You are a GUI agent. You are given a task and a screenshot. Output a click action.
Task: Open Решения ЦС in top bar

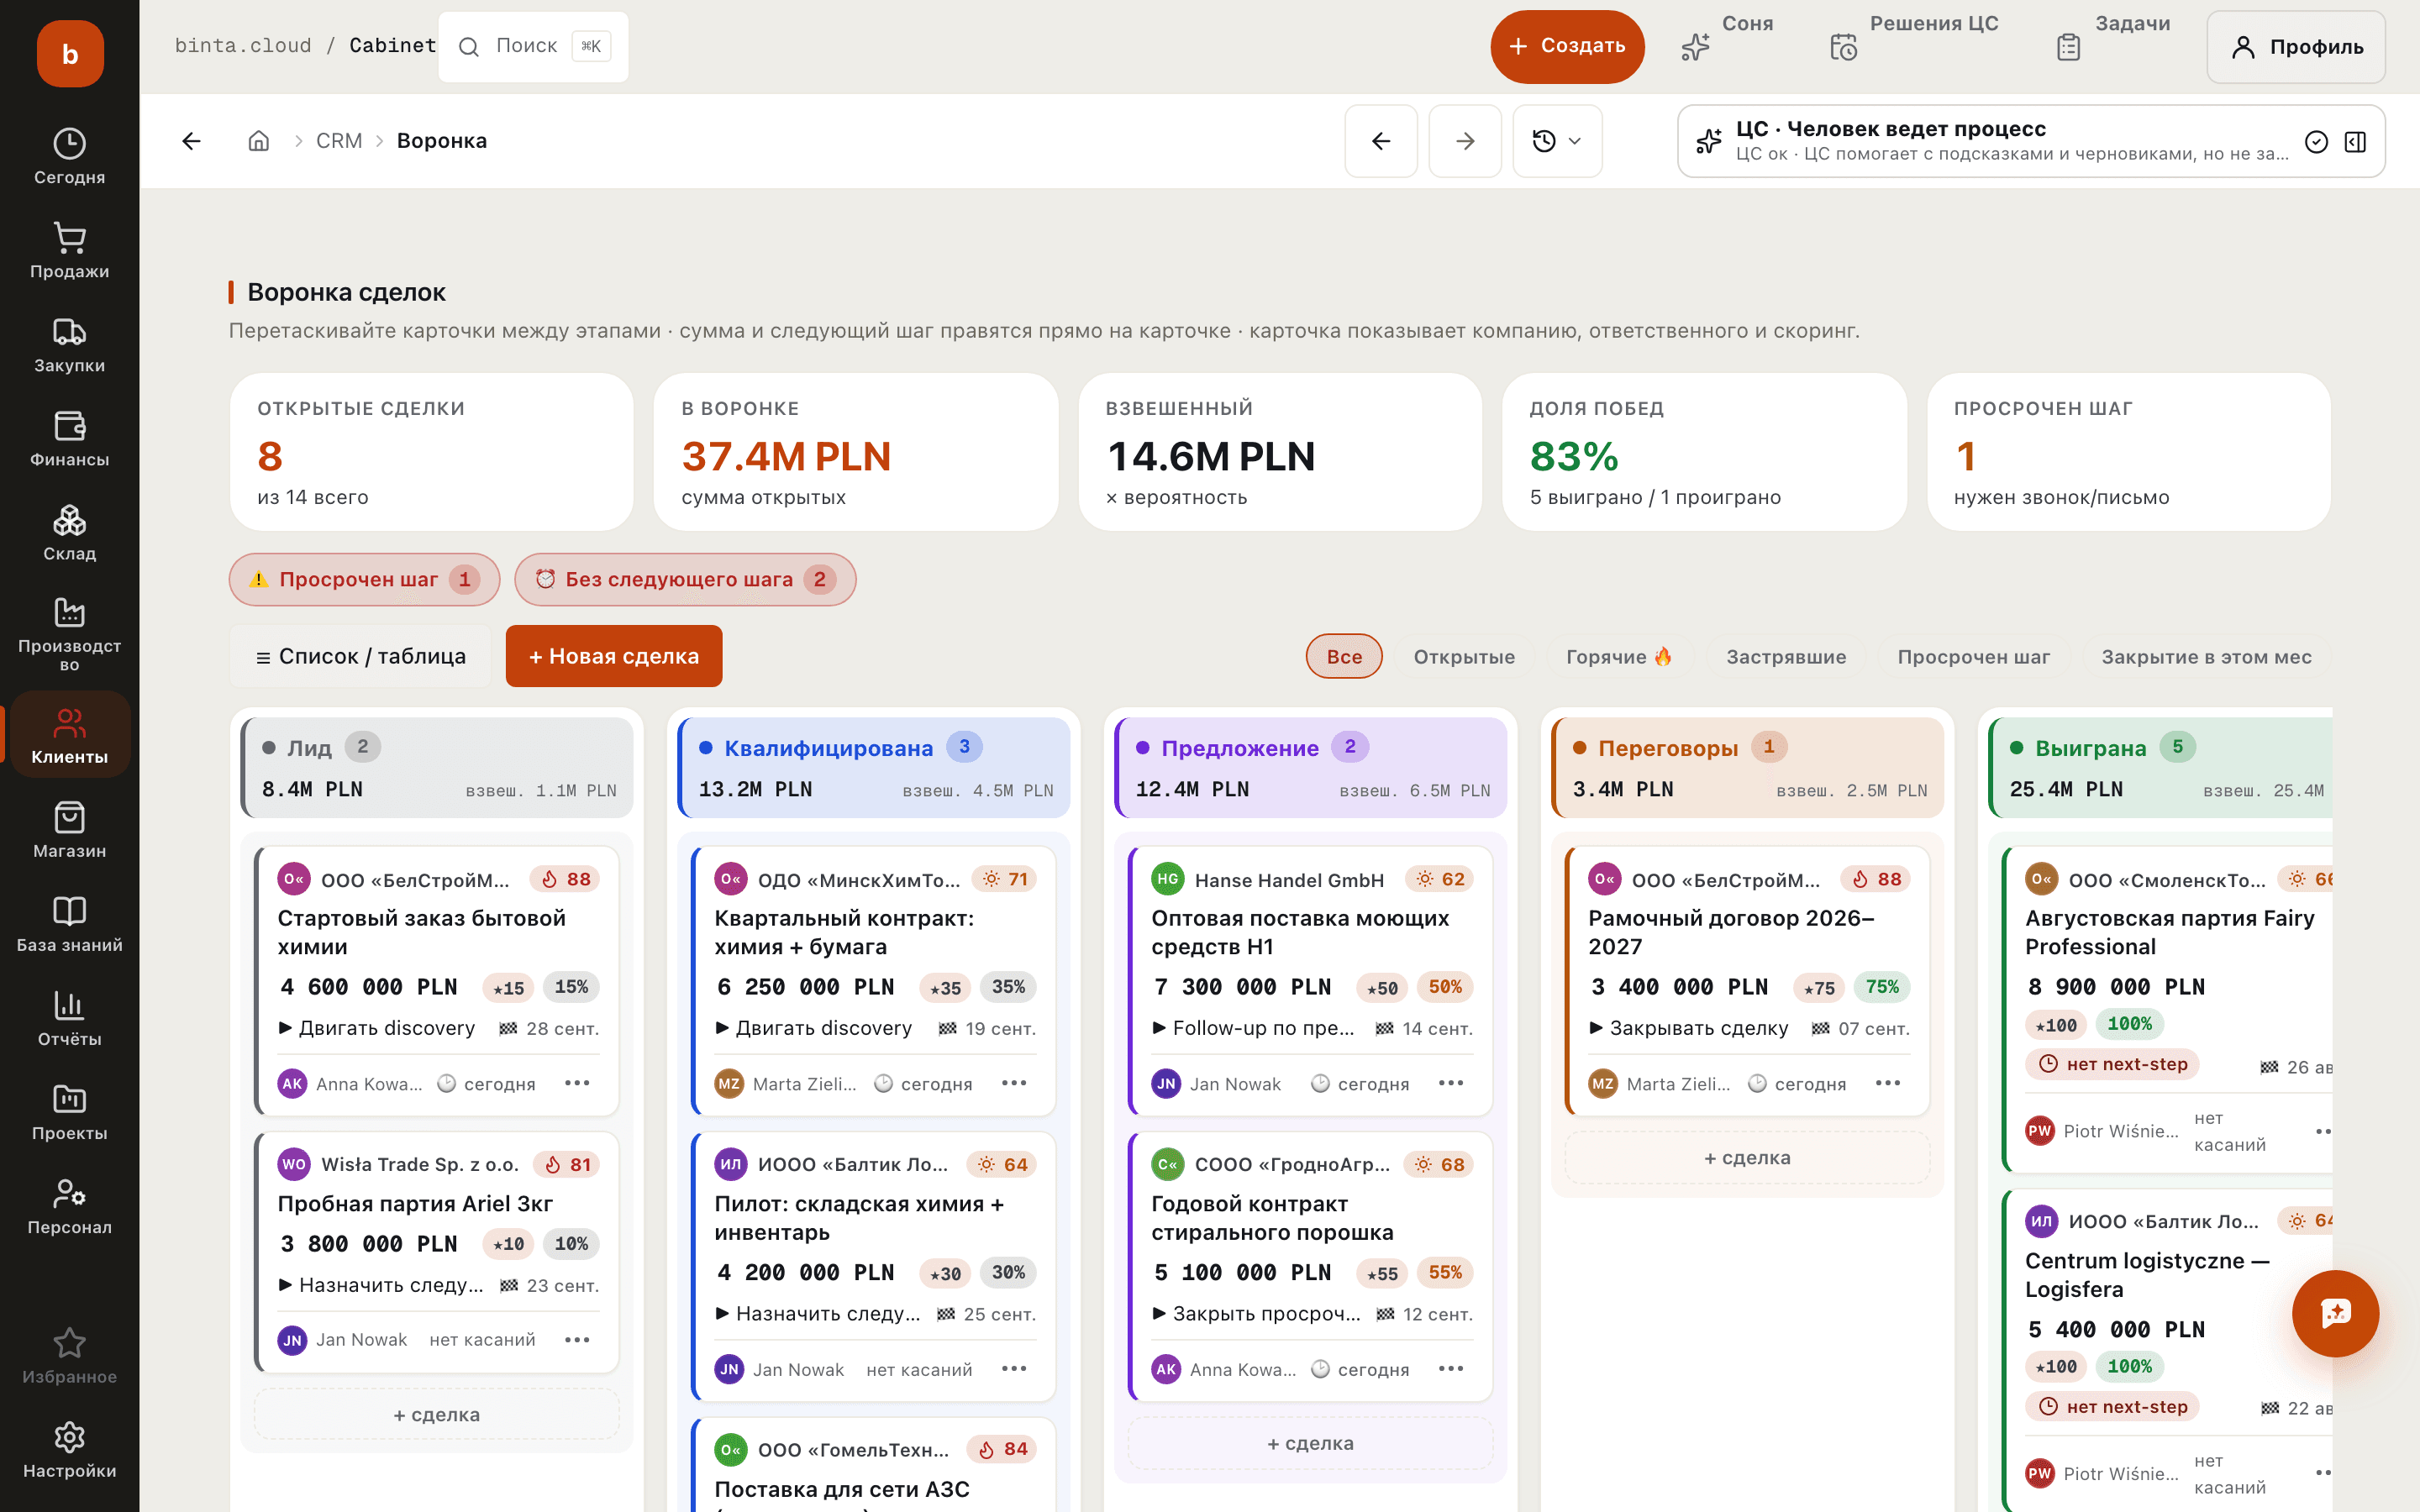click(1915, 46)
